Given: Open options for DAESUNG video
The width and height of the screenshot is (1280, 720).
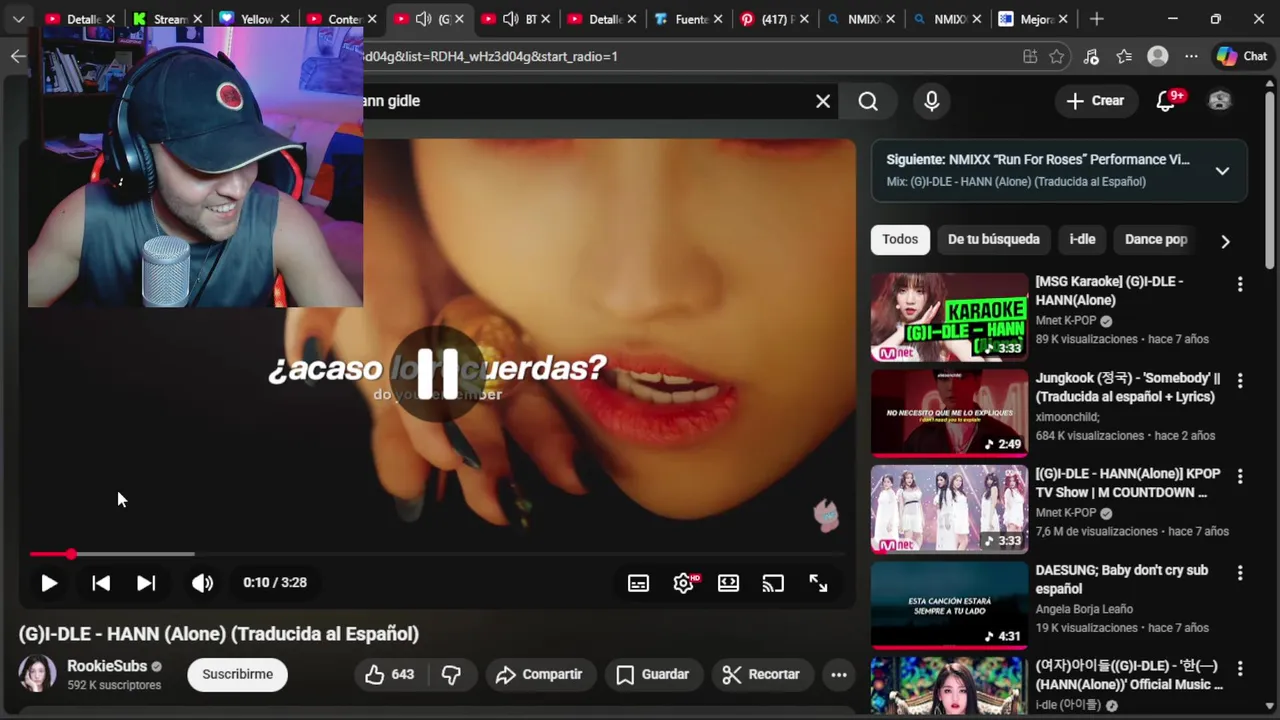Looking at the screenshot, I should (x=1240, y=573).
